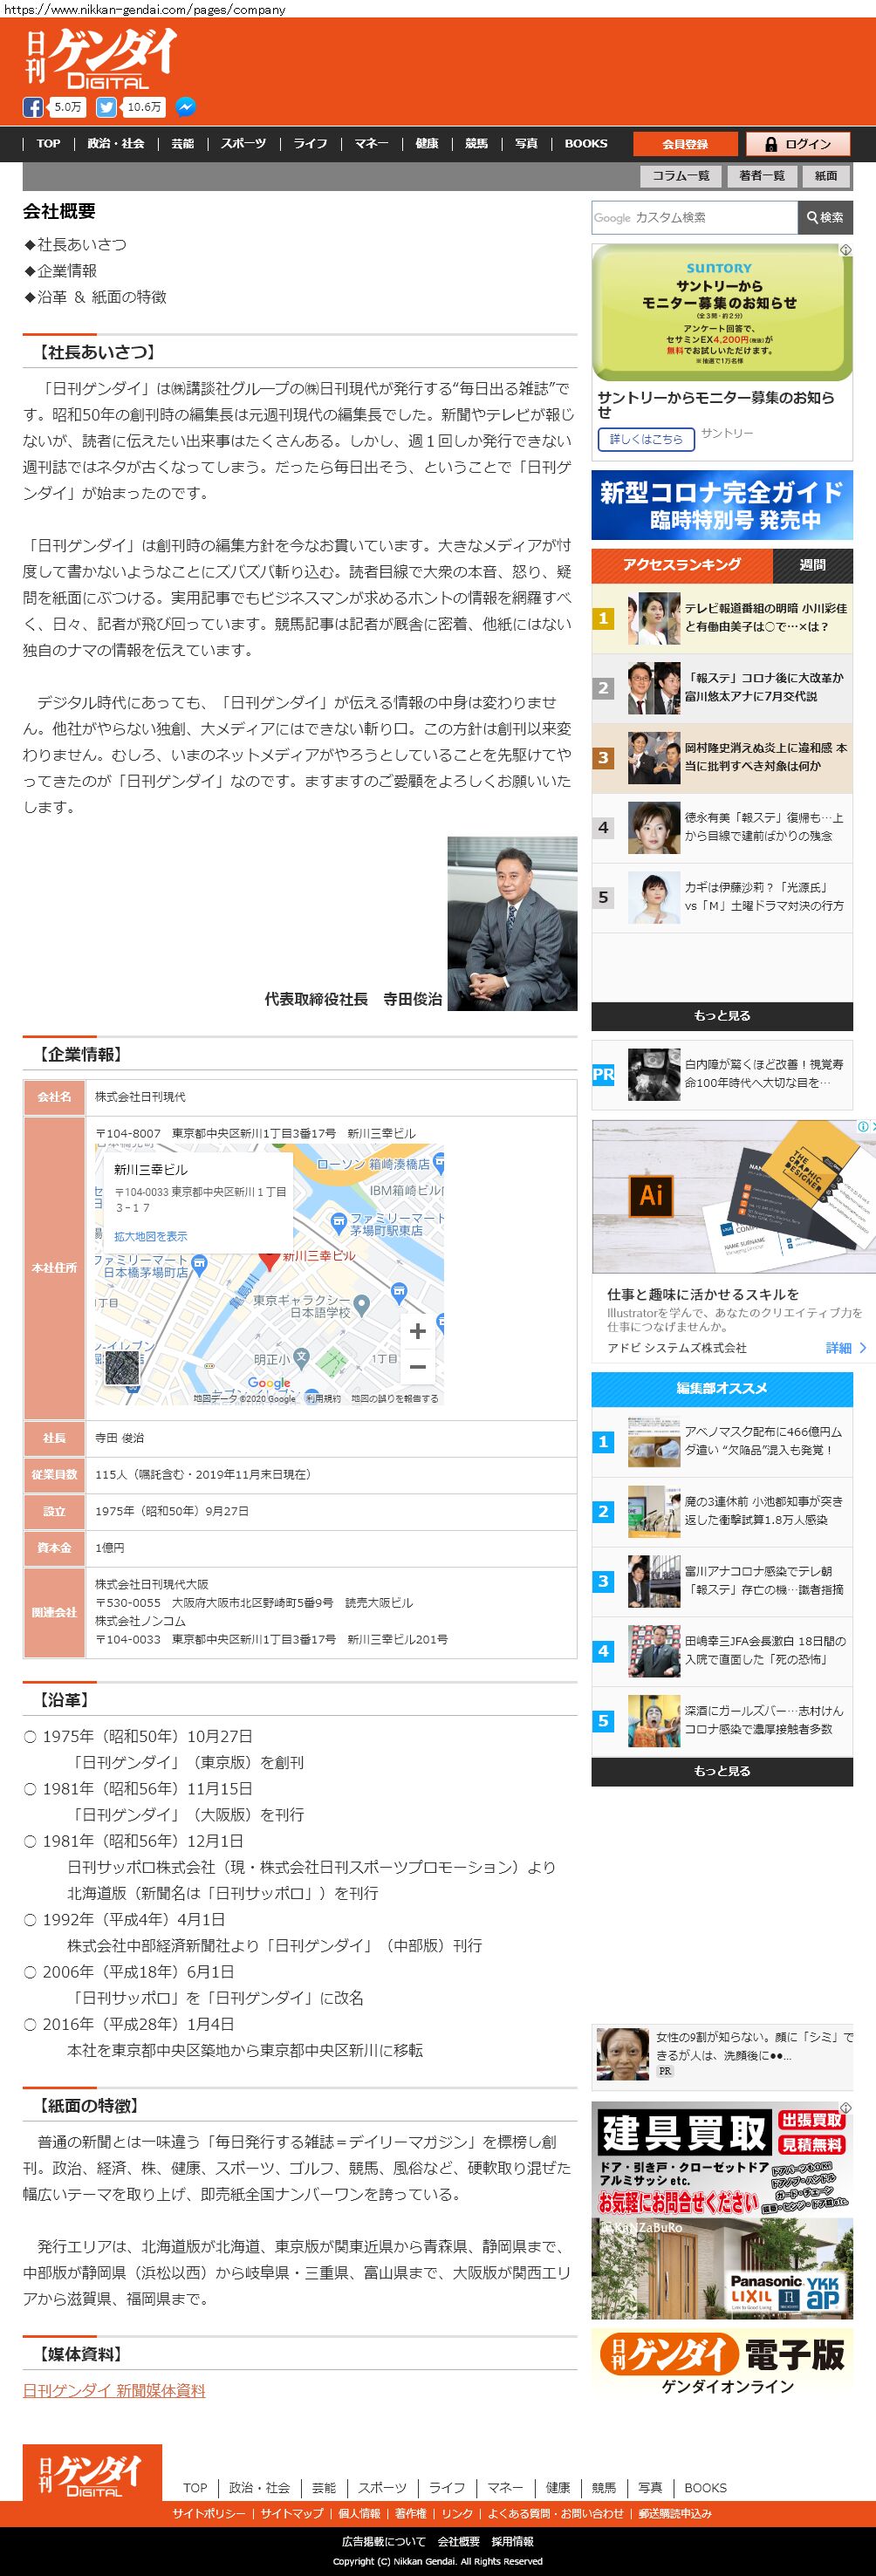
Task: Open the 日刊ゲンダイ 新聞媒体資料 link
Action: (x=114, y=2390)
